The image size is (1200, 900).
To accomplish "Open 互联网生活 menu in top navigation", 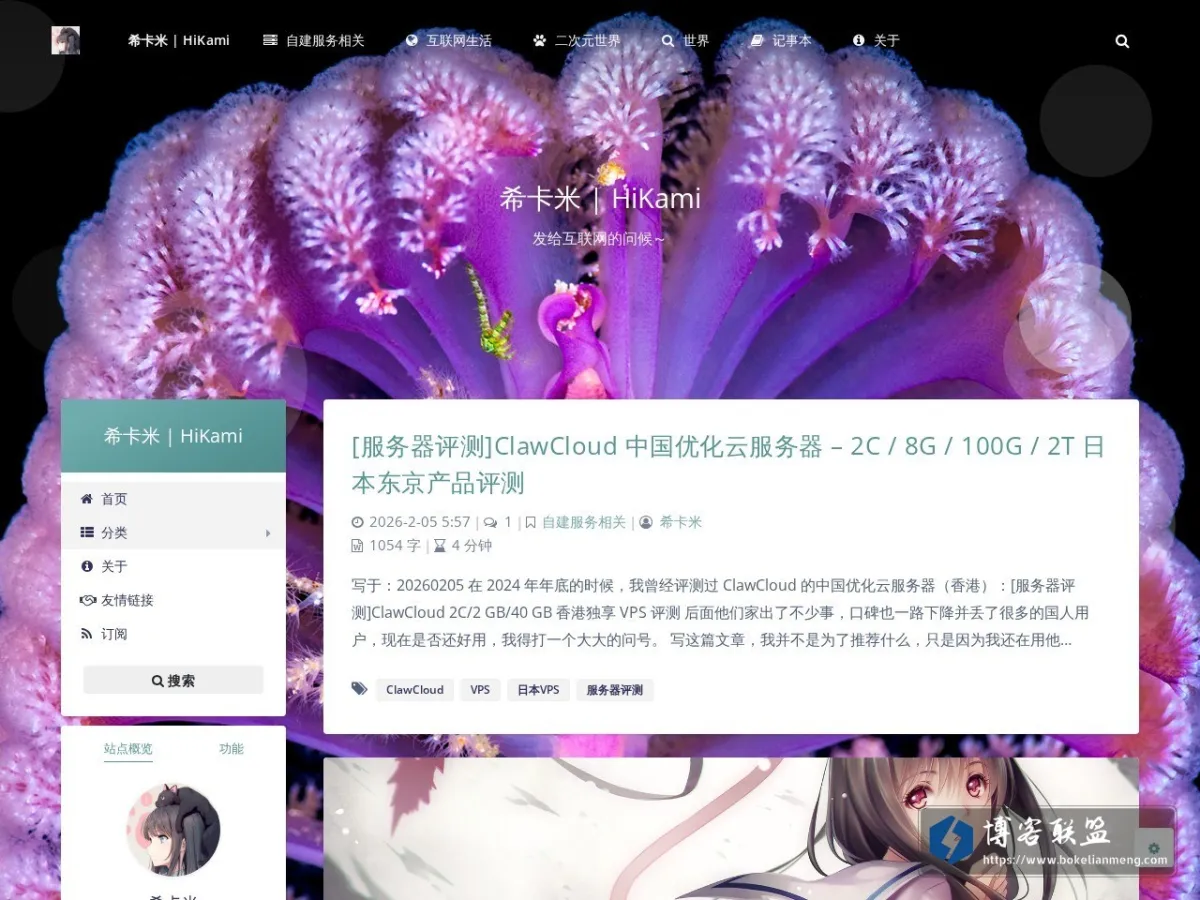I will [x=448, y=41].
